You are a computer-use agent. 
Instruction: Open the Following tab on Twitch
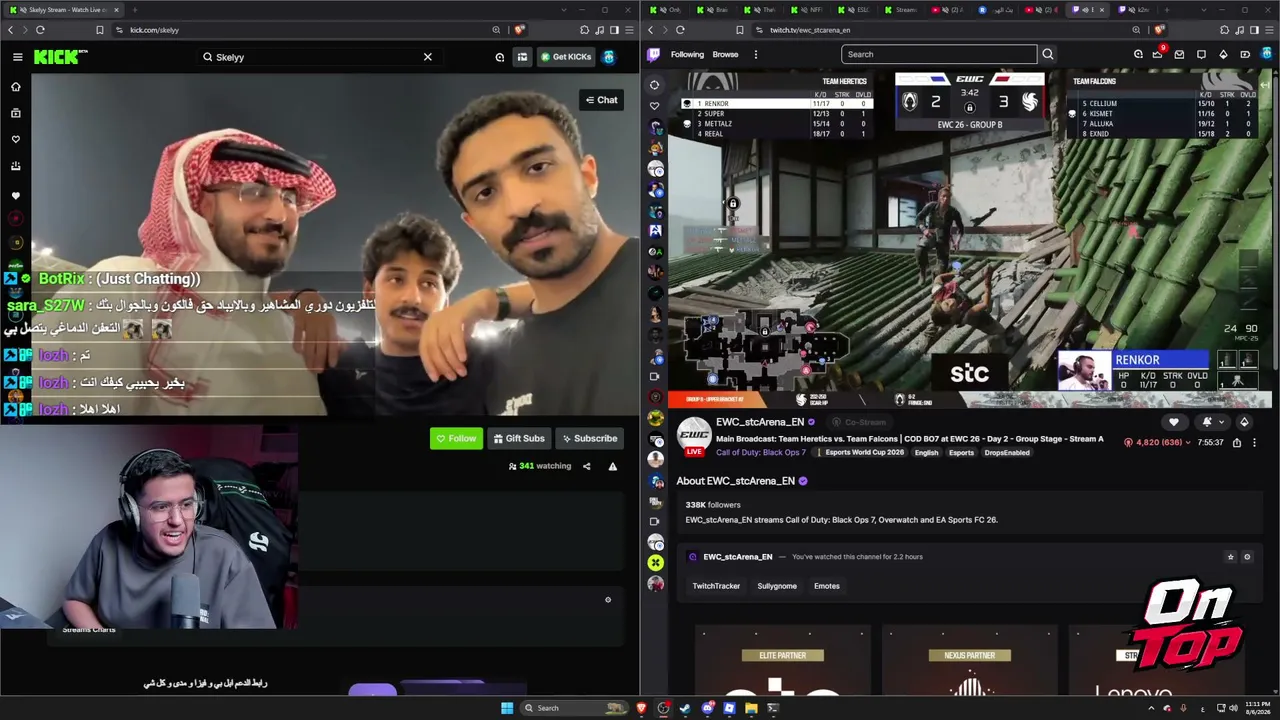pos(687,55)
